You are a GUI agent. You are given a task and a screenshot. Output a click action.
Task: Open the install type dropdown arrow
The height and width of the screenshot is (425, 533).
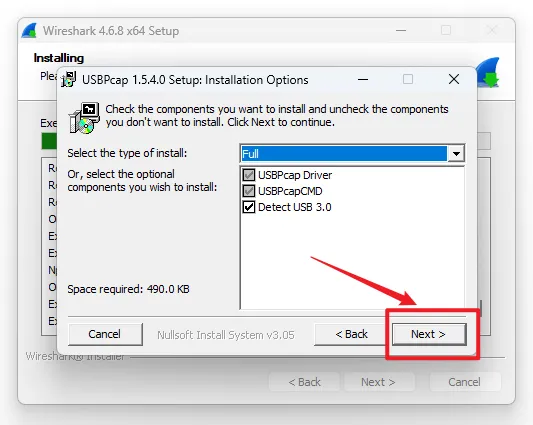(456, 154)
